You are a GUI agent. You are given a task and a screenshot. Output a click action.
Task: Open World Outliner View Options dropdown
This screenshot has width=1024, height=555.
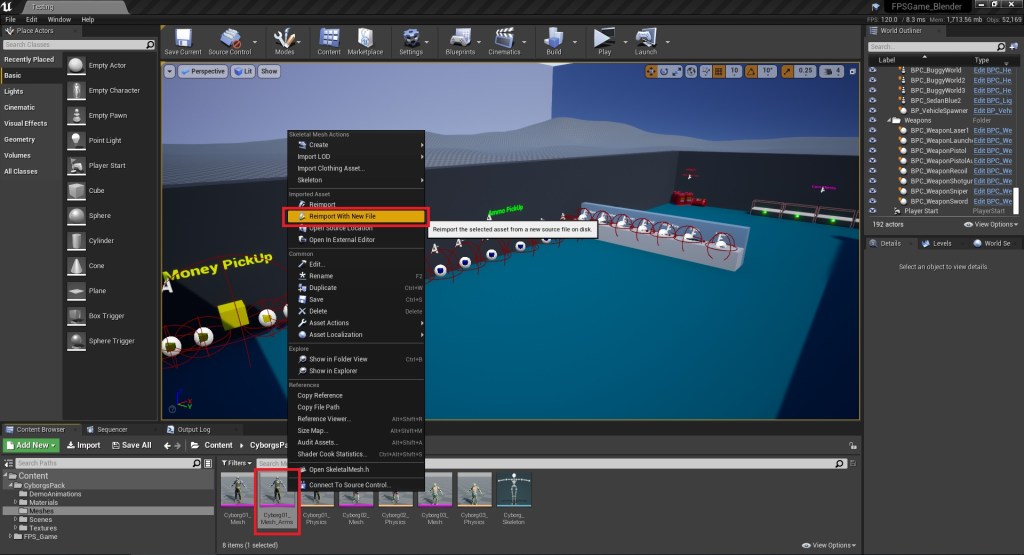(988, 224)
